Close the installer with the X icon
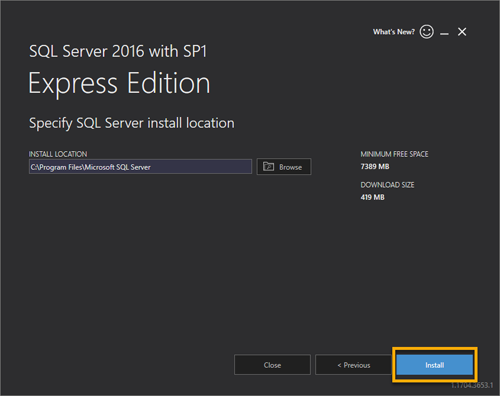500x396 pixels. 462,32
